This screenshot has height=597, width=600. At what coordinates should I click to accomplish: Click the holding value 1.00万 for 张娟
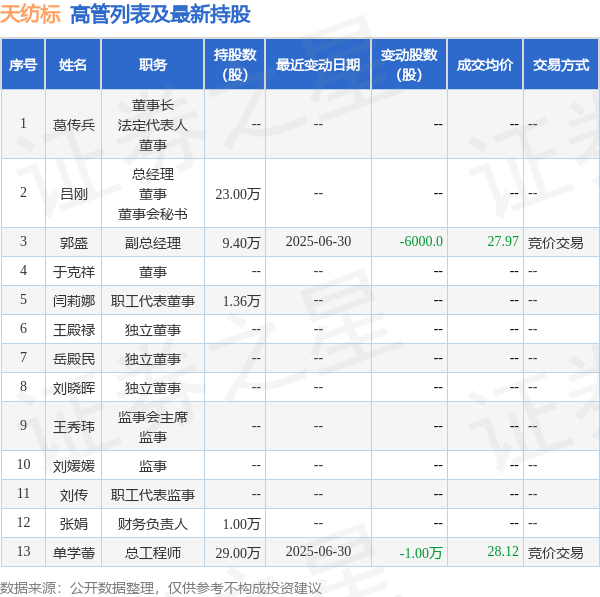pyautogui.click(x=241, y=524)
